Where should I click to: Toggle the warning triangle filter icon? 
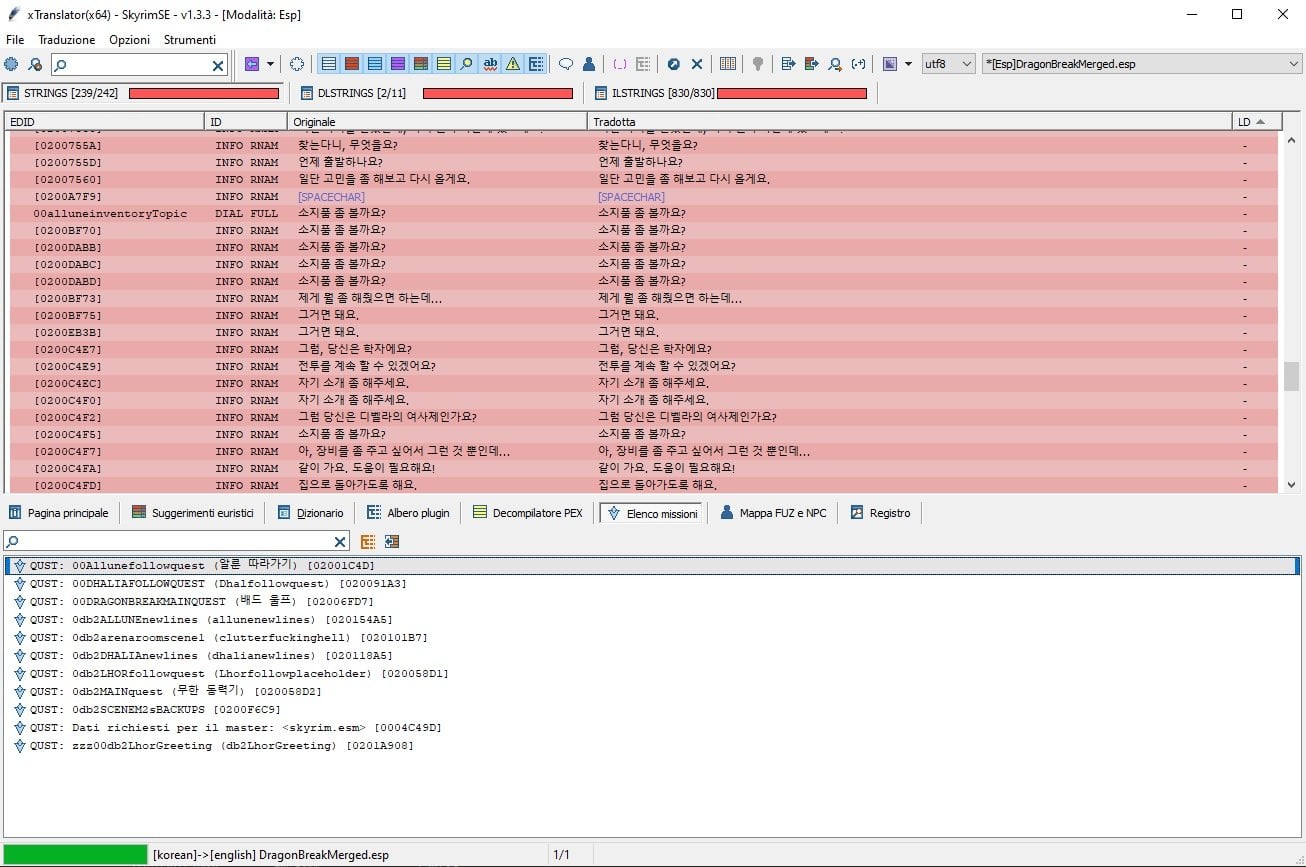tap(513, 64)
